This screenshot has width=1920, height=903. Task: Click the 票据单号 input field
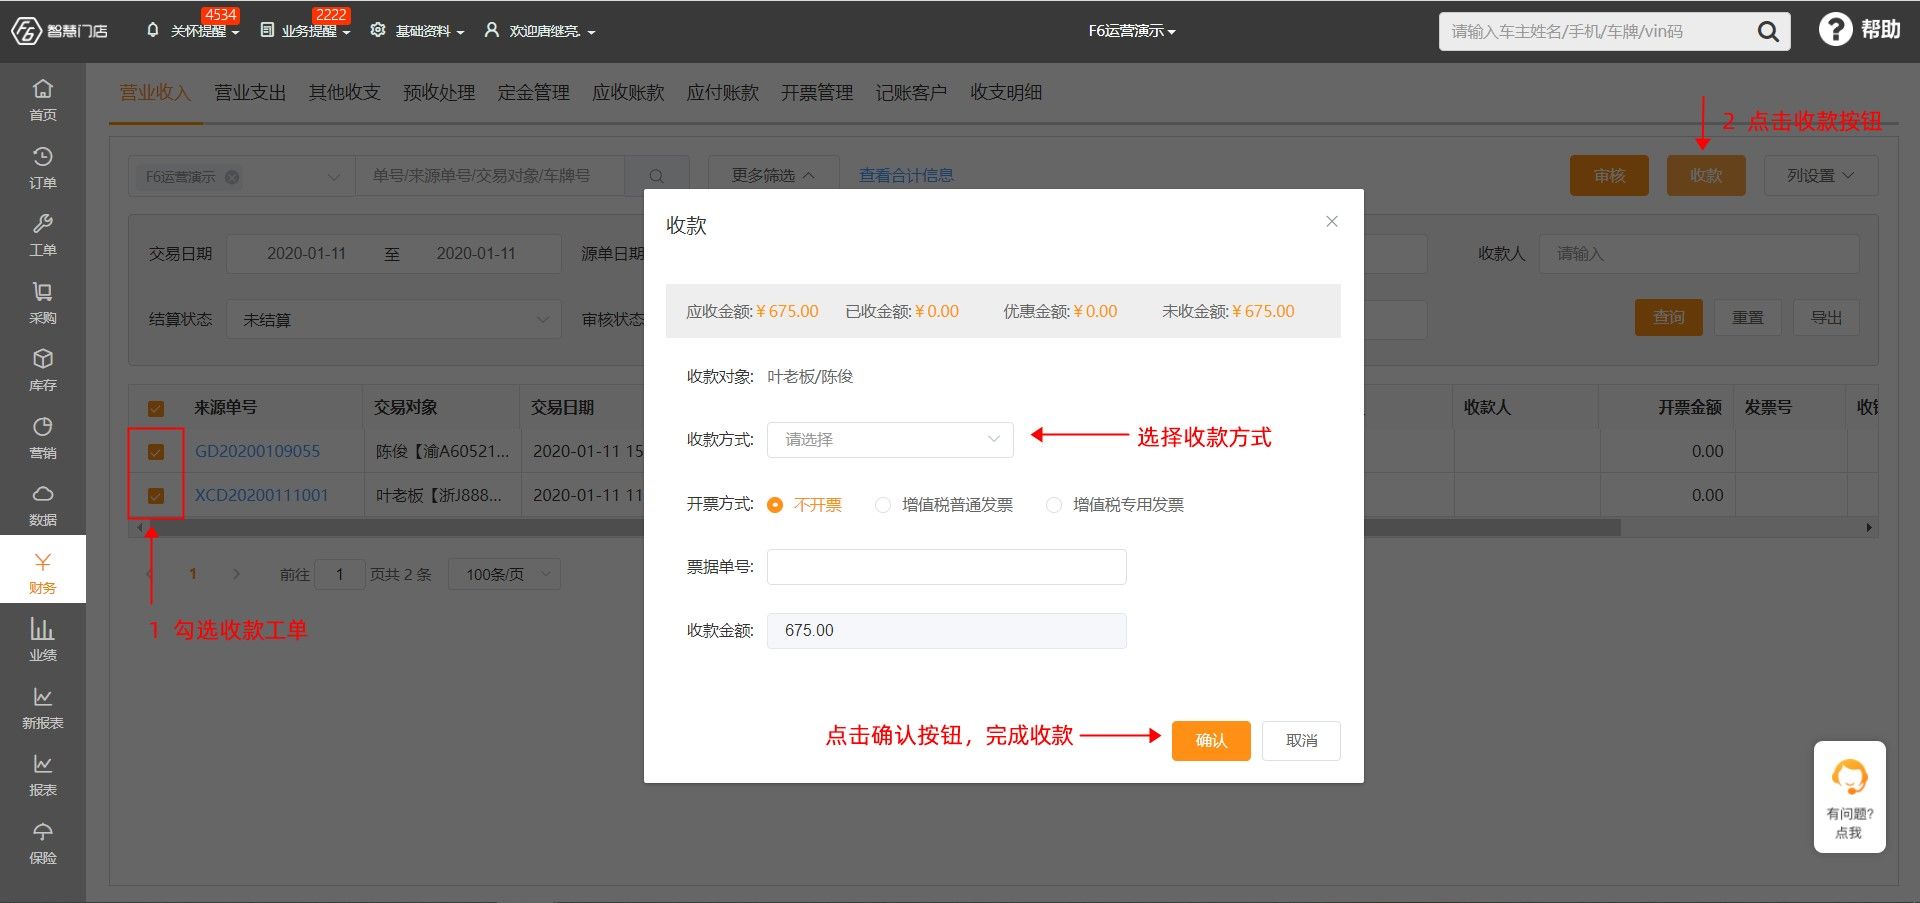click(946, 567)
